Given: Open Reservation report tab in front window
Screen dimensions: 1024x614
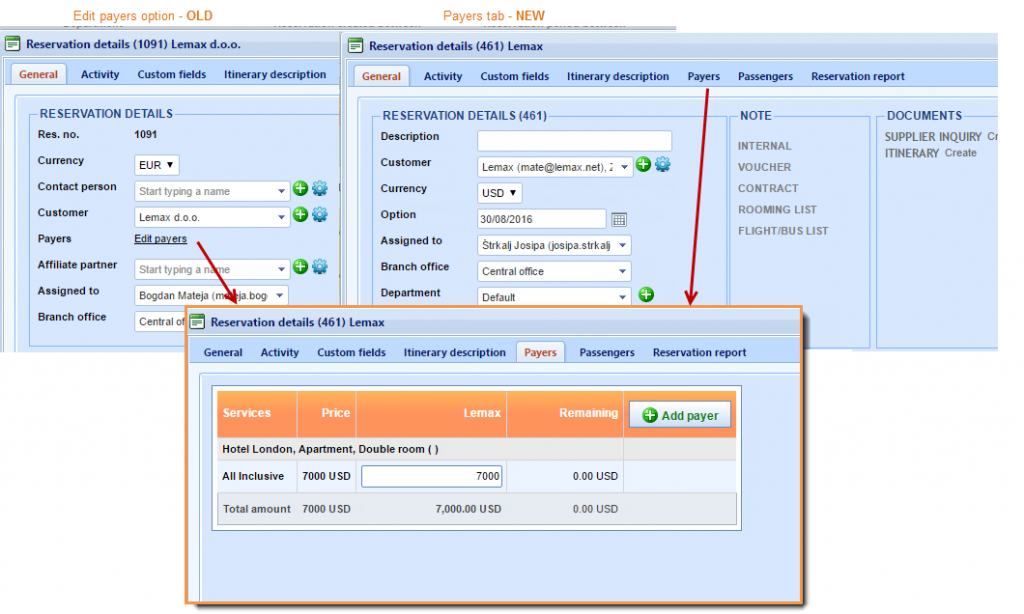Looking at the screenshot, I should (699, 353).
